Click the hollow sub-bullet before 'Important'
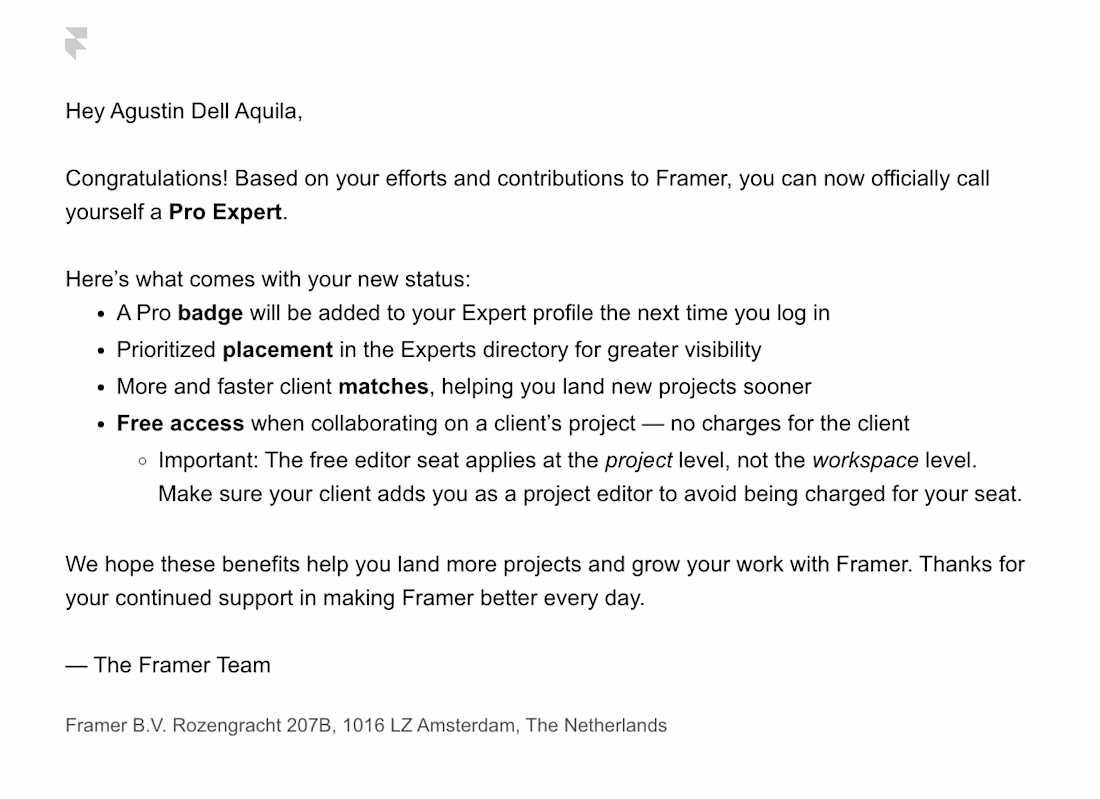1100x799 pixels. click(143, 462)
